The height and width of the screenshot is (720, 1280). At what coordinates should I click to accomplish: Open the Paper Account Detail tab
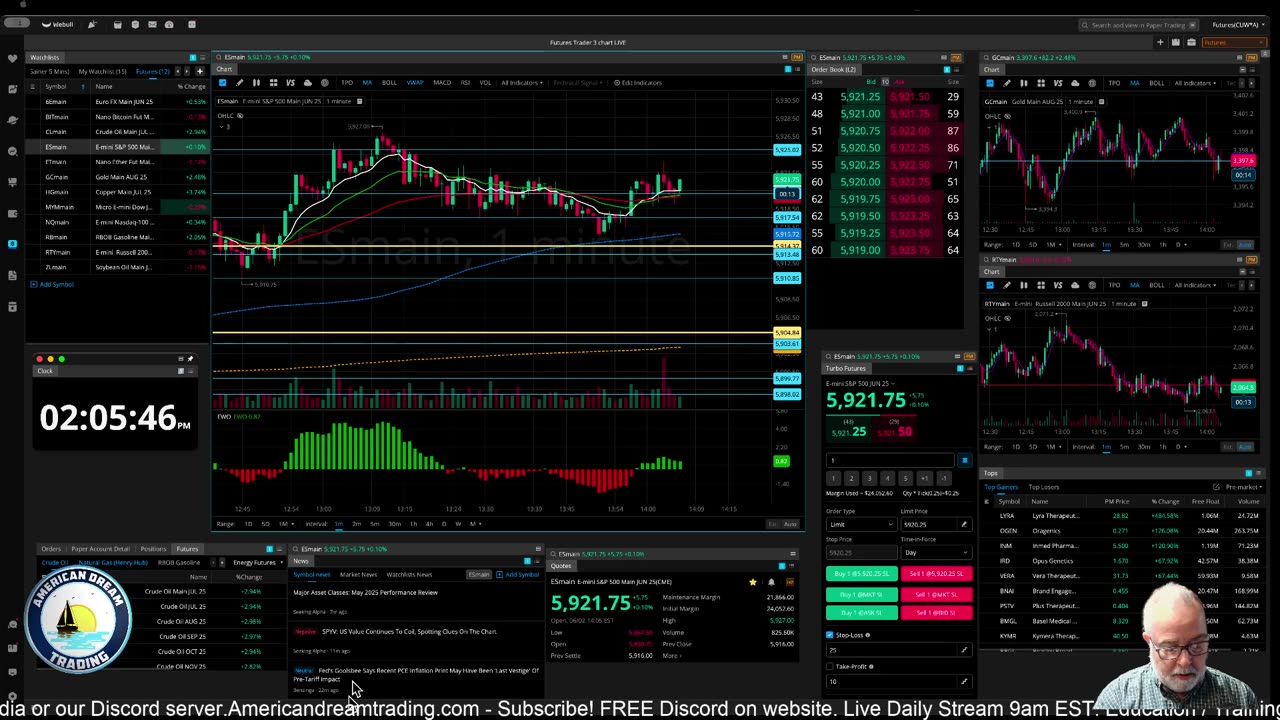click(100, 549)
